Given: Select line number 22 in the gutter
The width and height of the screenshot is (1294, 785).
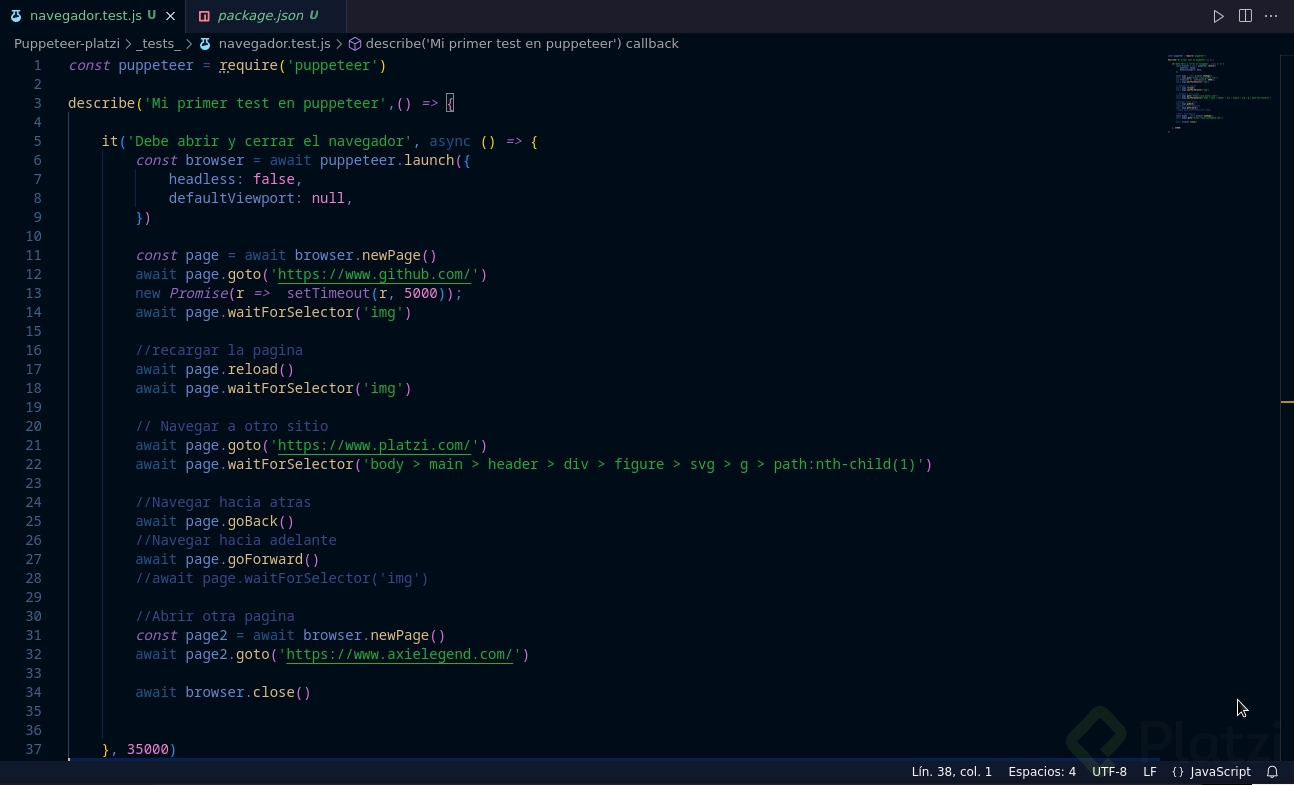Looking at the screenshot, I should (x=33, y=464).
